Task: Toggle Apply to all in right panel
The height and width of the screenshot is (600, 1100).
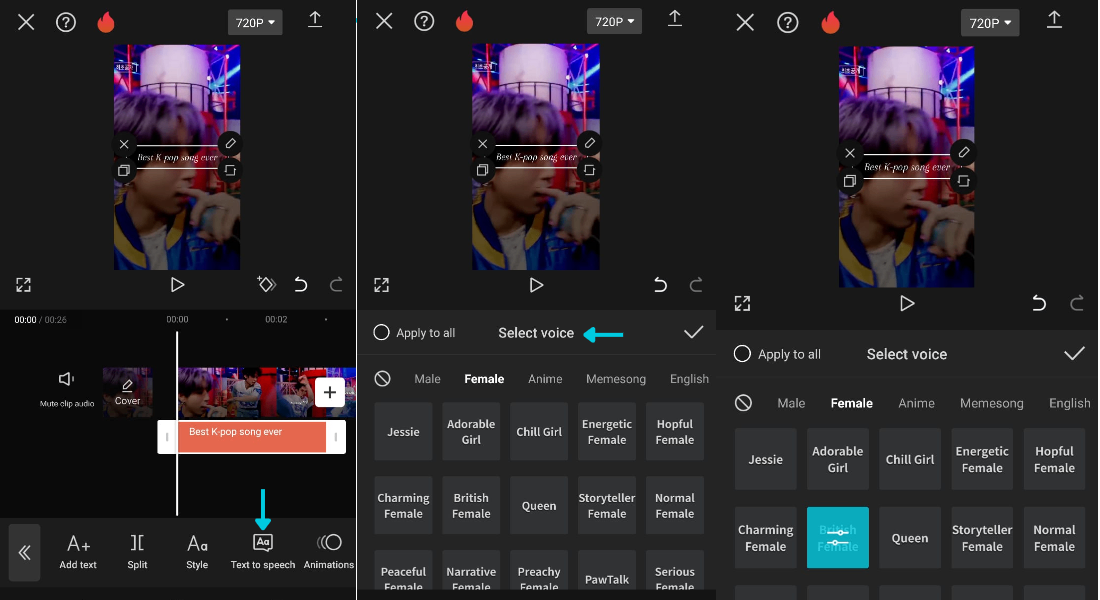Action: [777, 354]
